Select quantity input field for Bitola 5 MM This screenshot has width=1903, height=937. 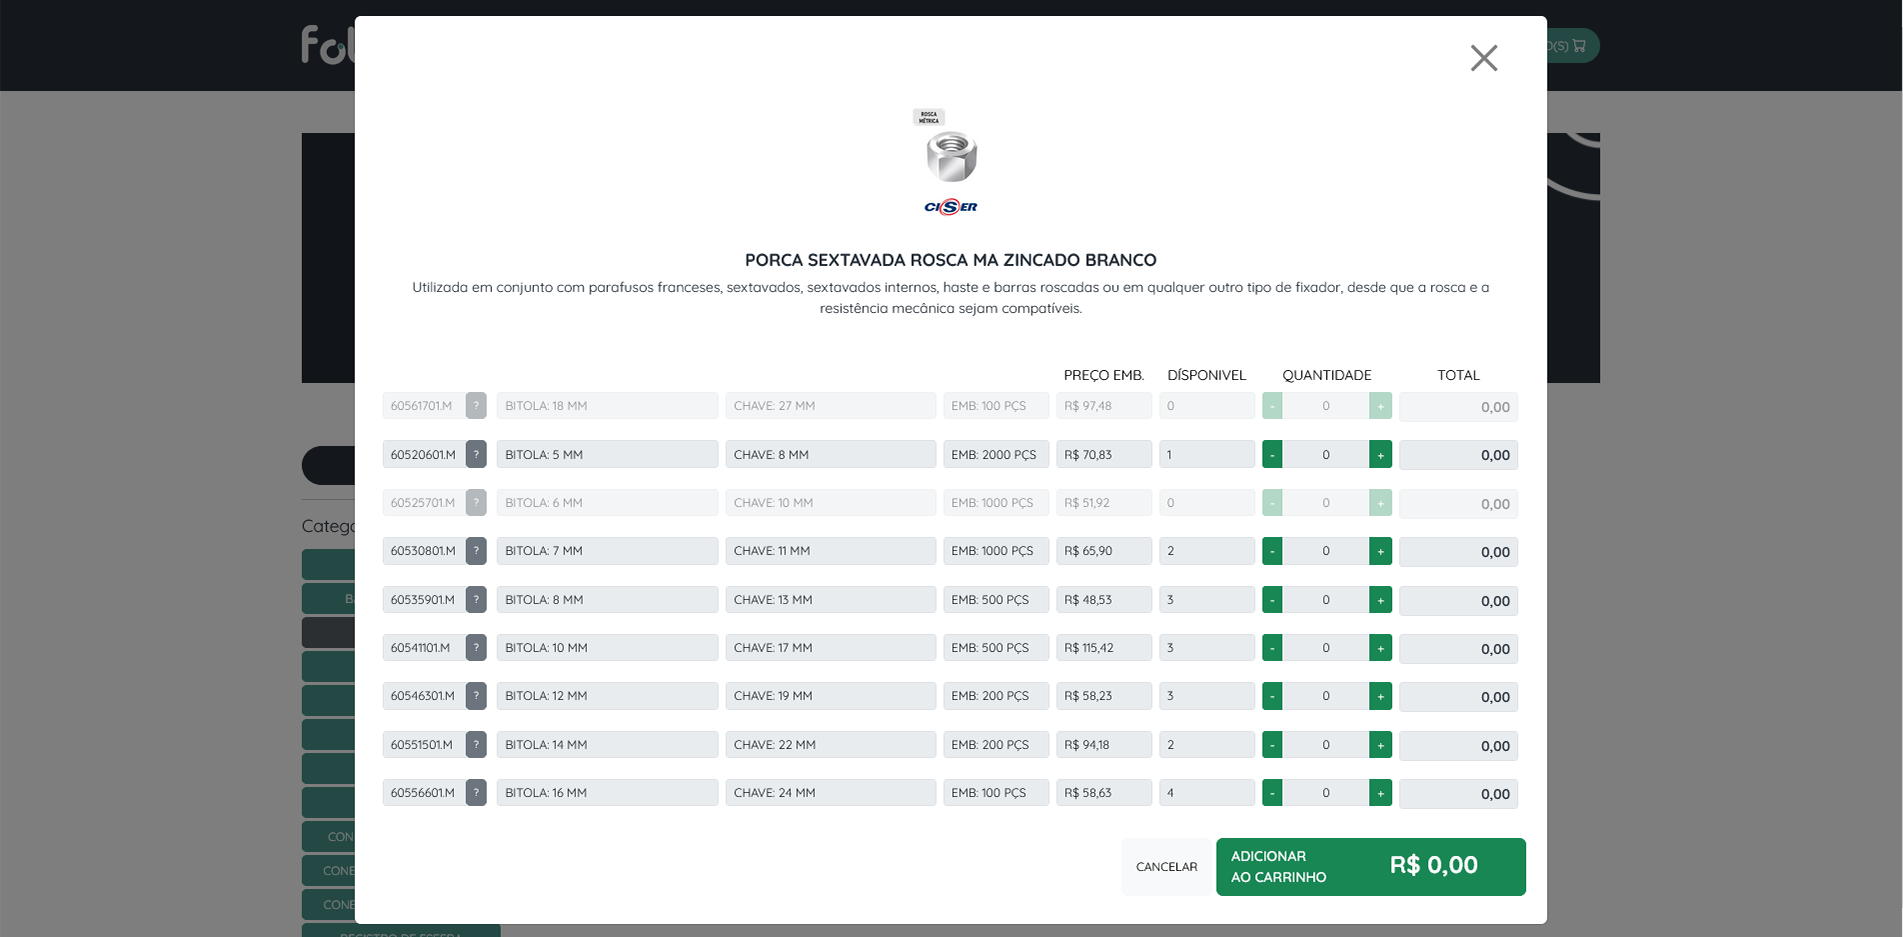tap(1326, 455)
